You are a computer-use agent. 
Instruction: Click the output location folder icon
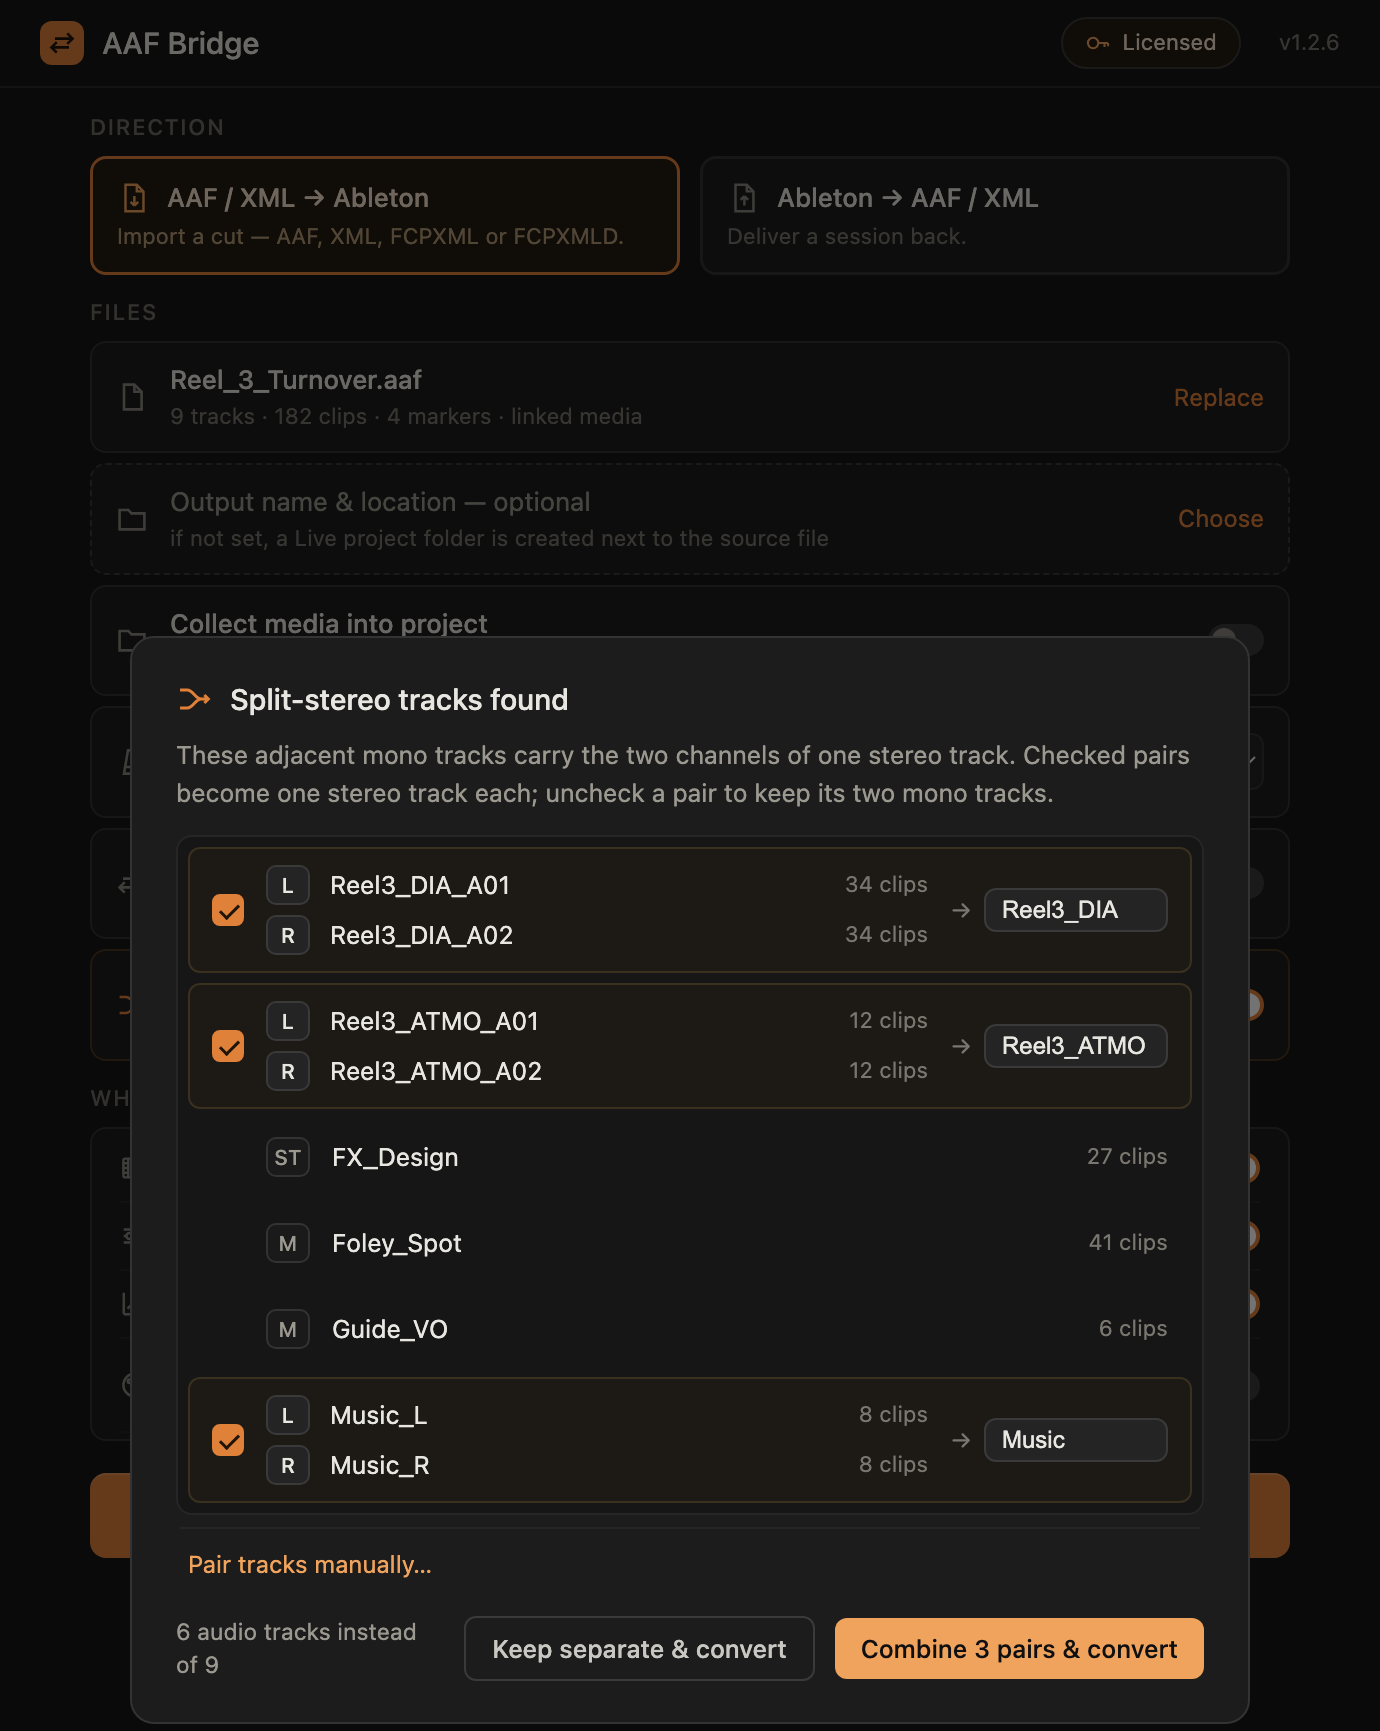tap(132, 519)
